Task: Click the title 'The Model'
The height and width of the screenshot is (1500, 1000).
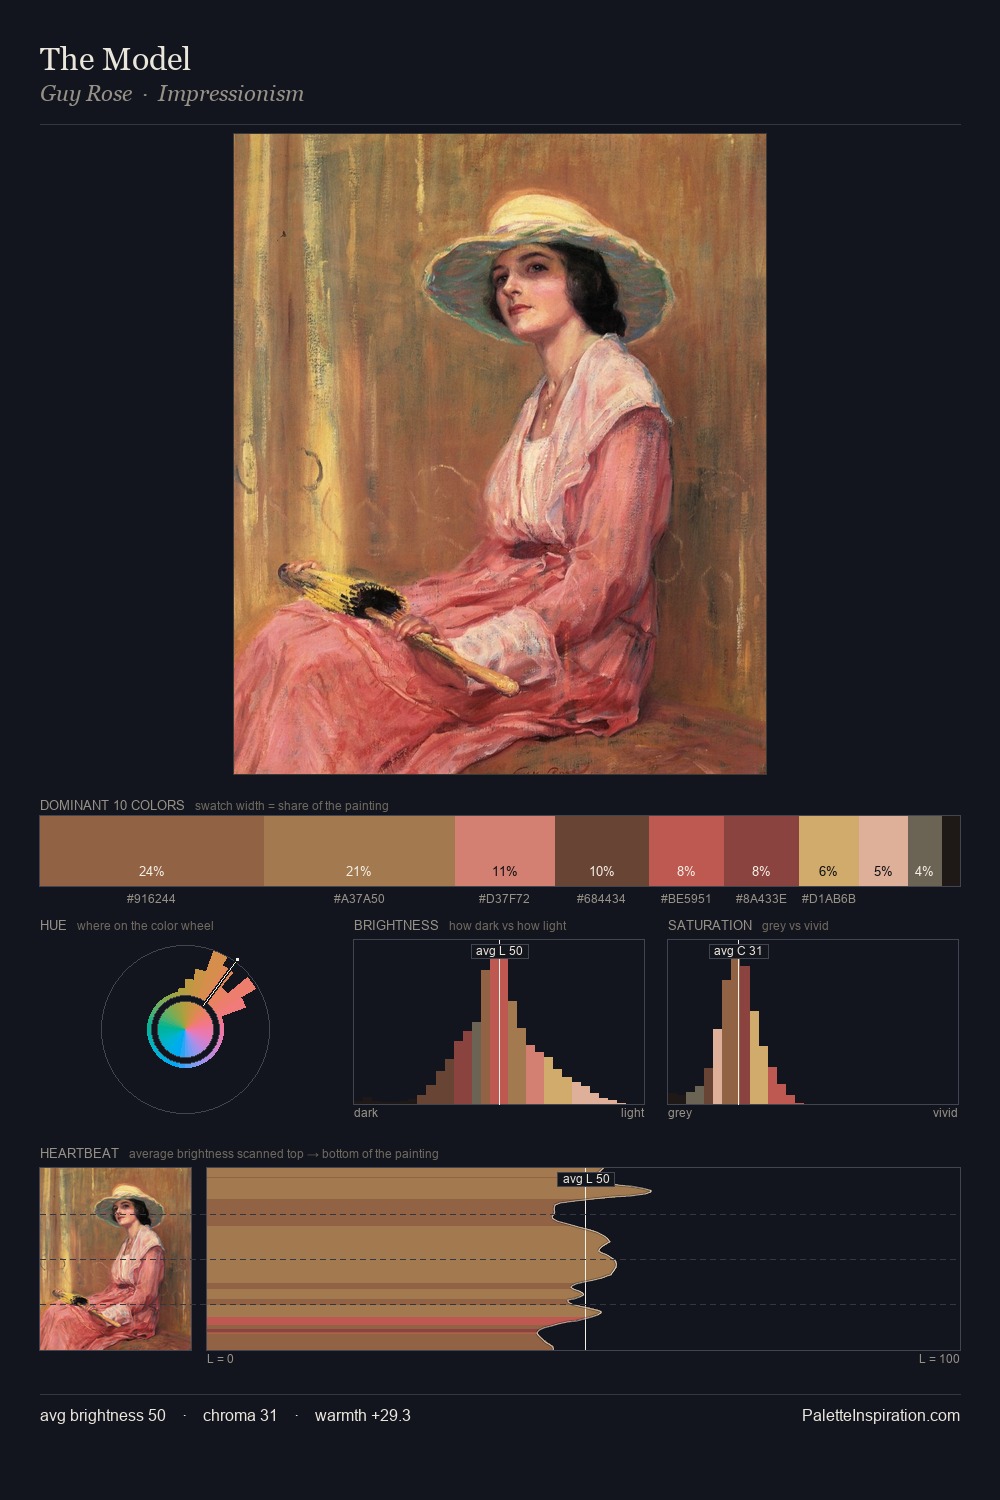Action: pyautogui.click(x=115, y=59)
